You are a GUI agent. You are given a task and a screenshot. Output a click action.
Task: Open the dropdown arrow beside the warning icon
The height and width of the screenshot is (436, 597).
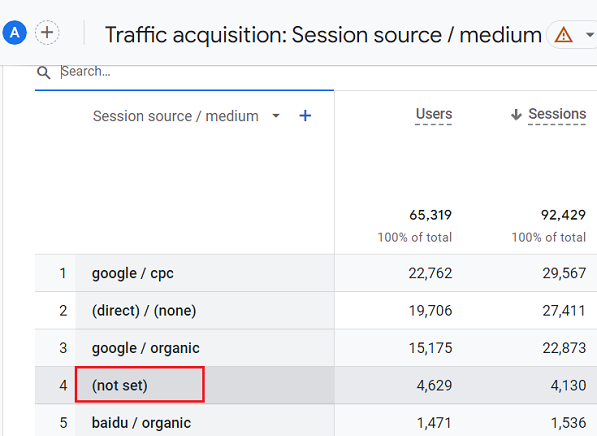(x=590, y=35)
